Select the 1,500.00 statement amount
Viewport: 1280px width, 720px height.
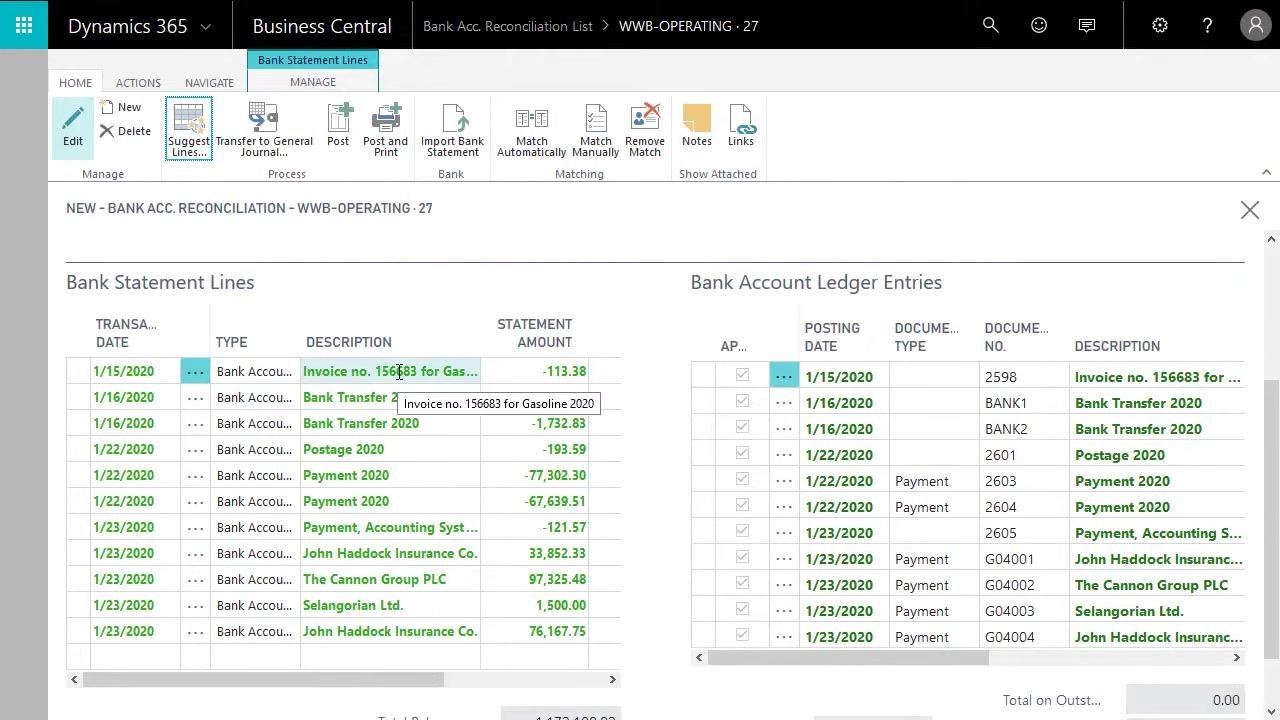coord(534,605)
